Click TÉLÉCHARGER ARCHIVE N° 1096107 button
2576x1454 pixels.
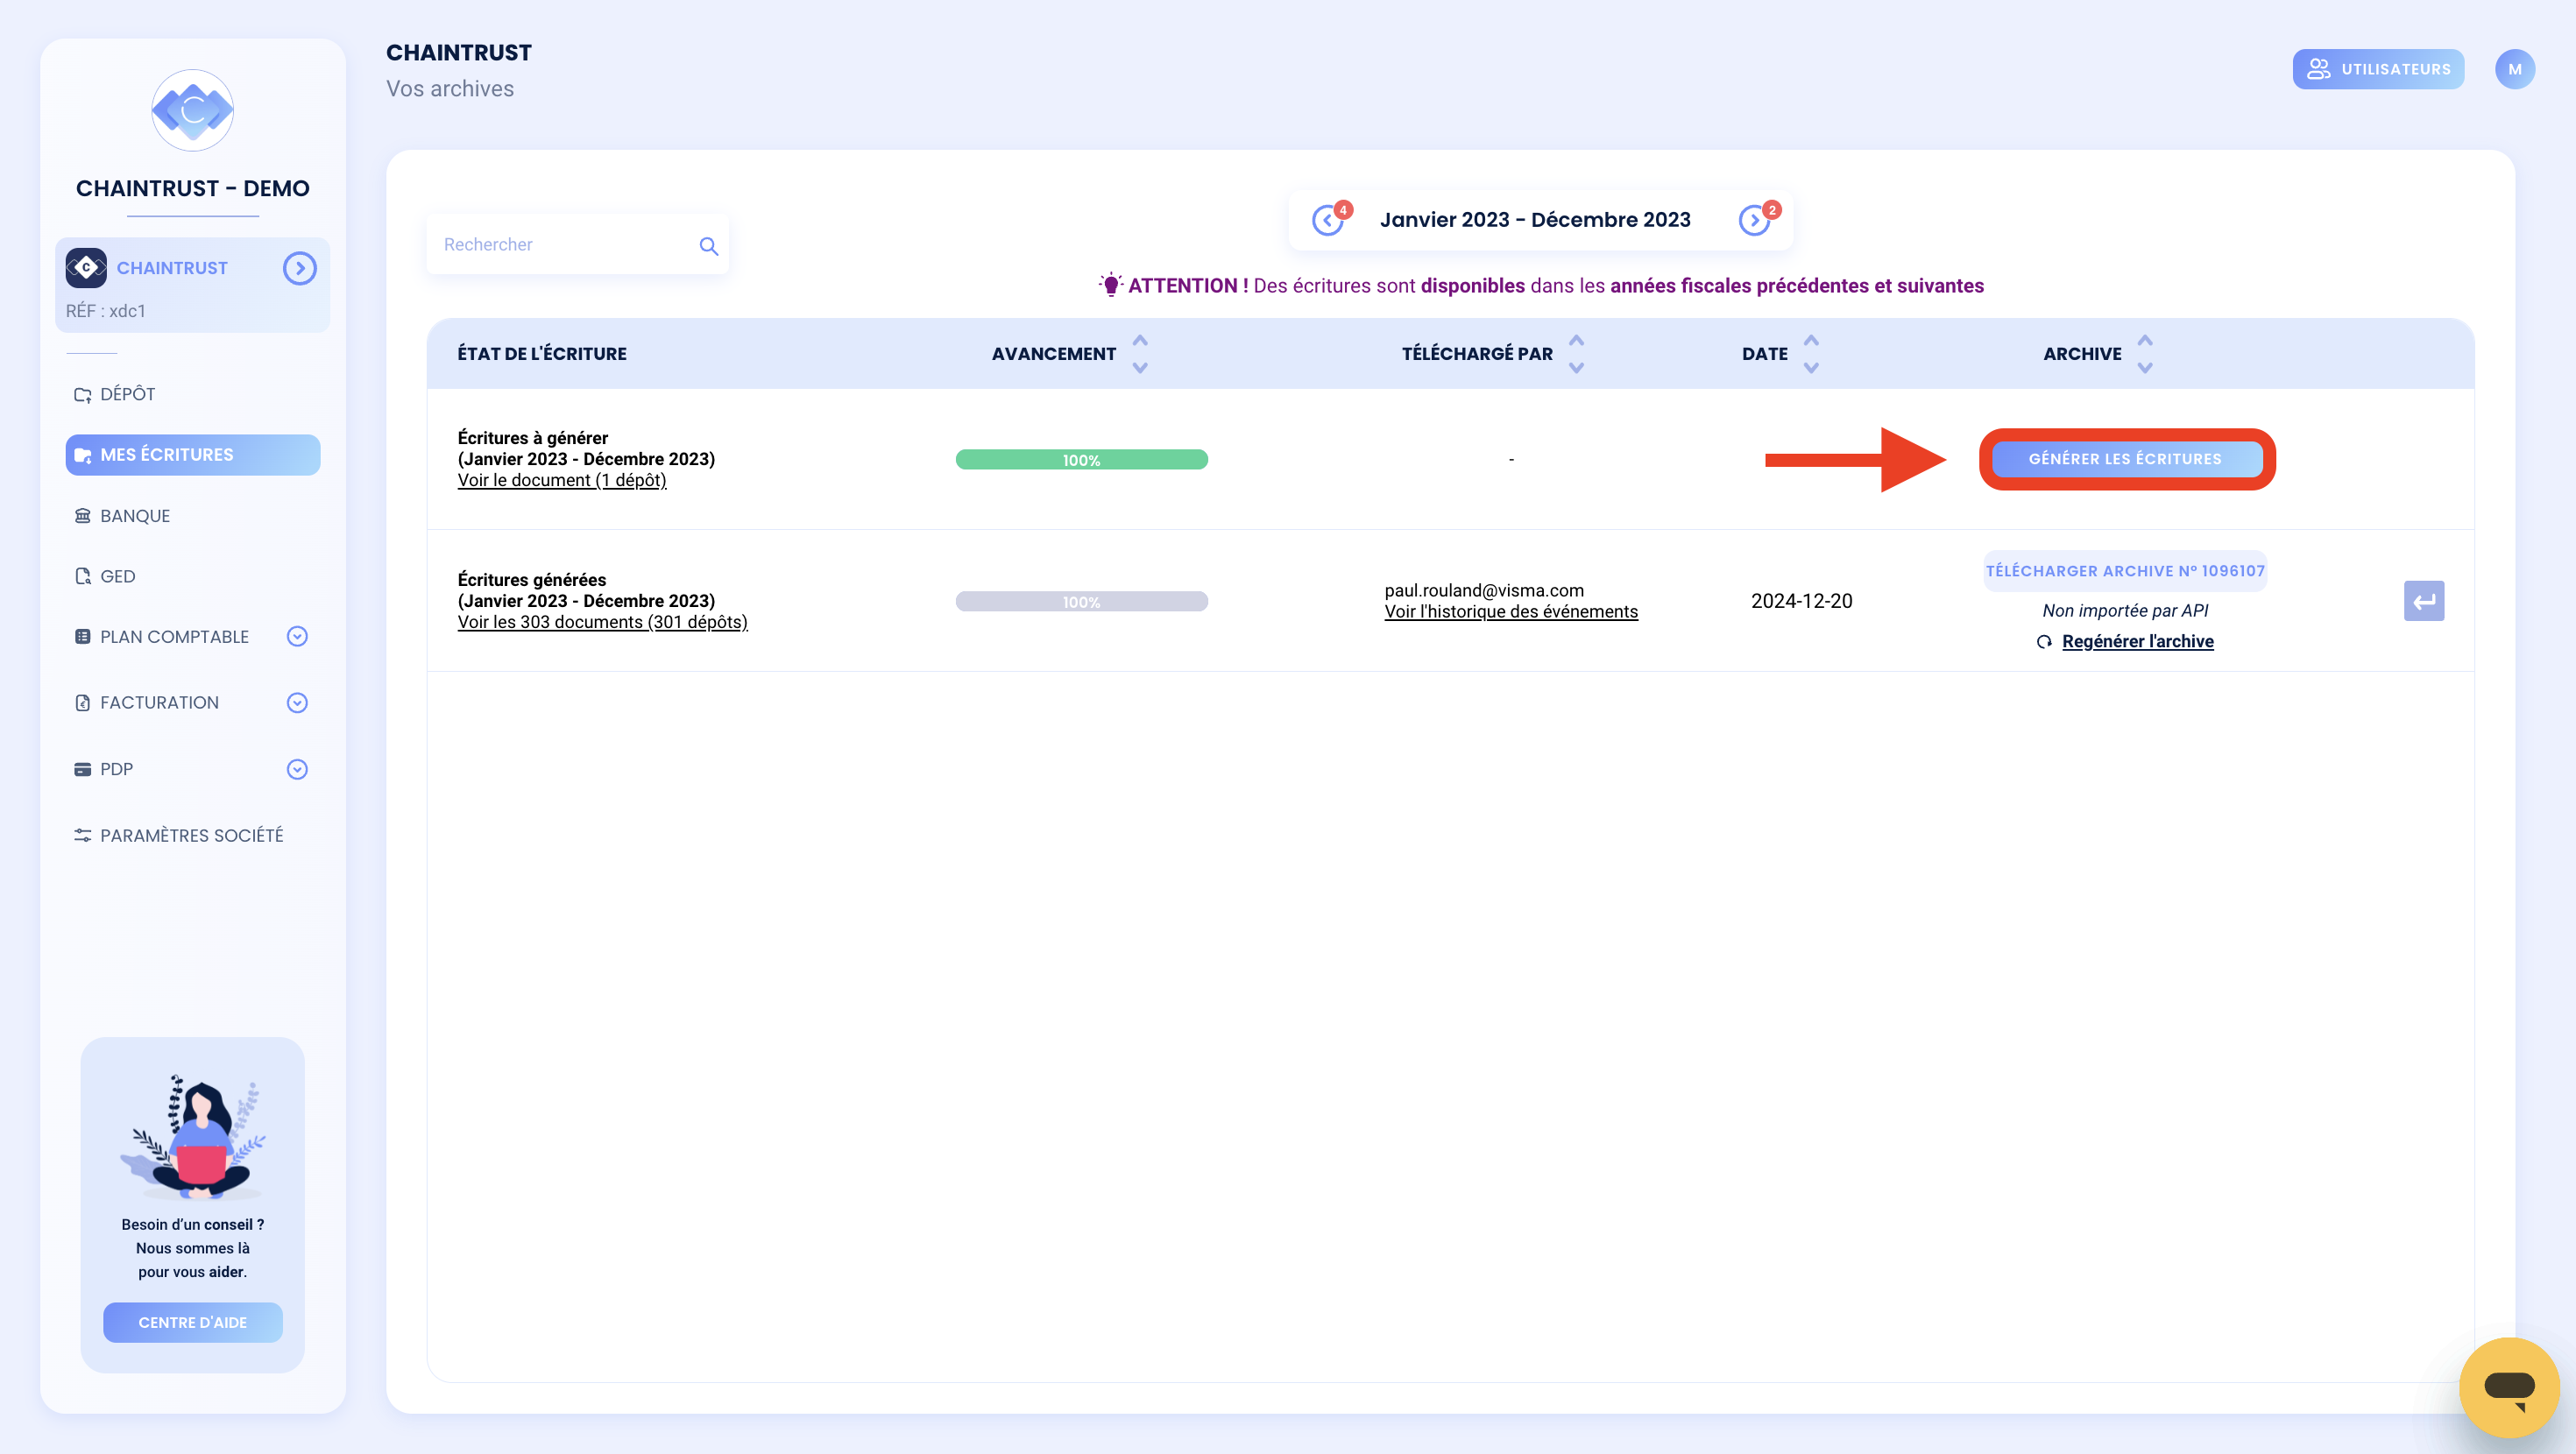[2125, 571]
